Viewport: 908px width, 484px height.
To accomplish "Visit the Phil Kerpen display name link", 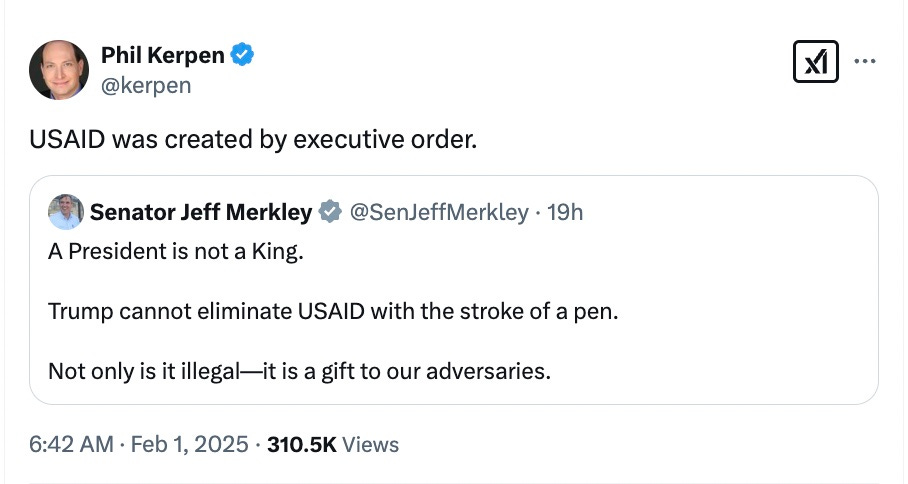I will [x=163, y=55].
